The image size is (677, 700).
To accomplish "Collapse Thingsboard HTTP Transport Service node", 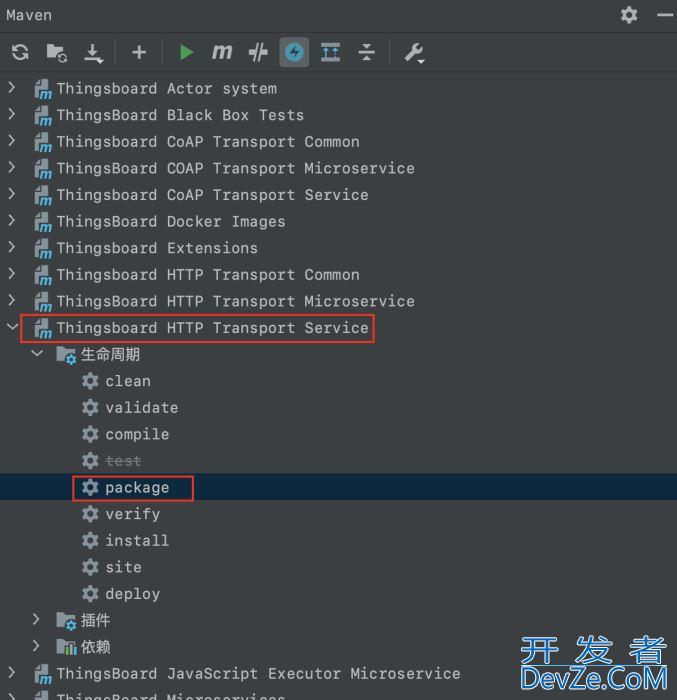I will [12, 326].
